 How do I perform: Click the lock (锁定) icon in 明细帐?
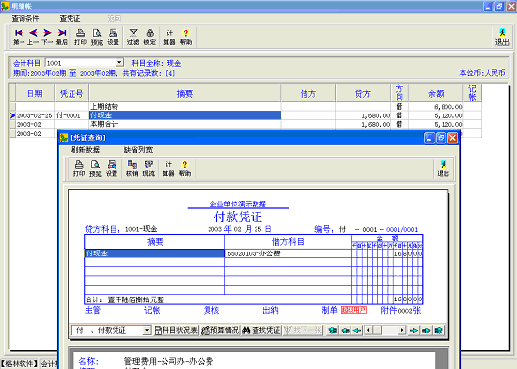(150, 37)
